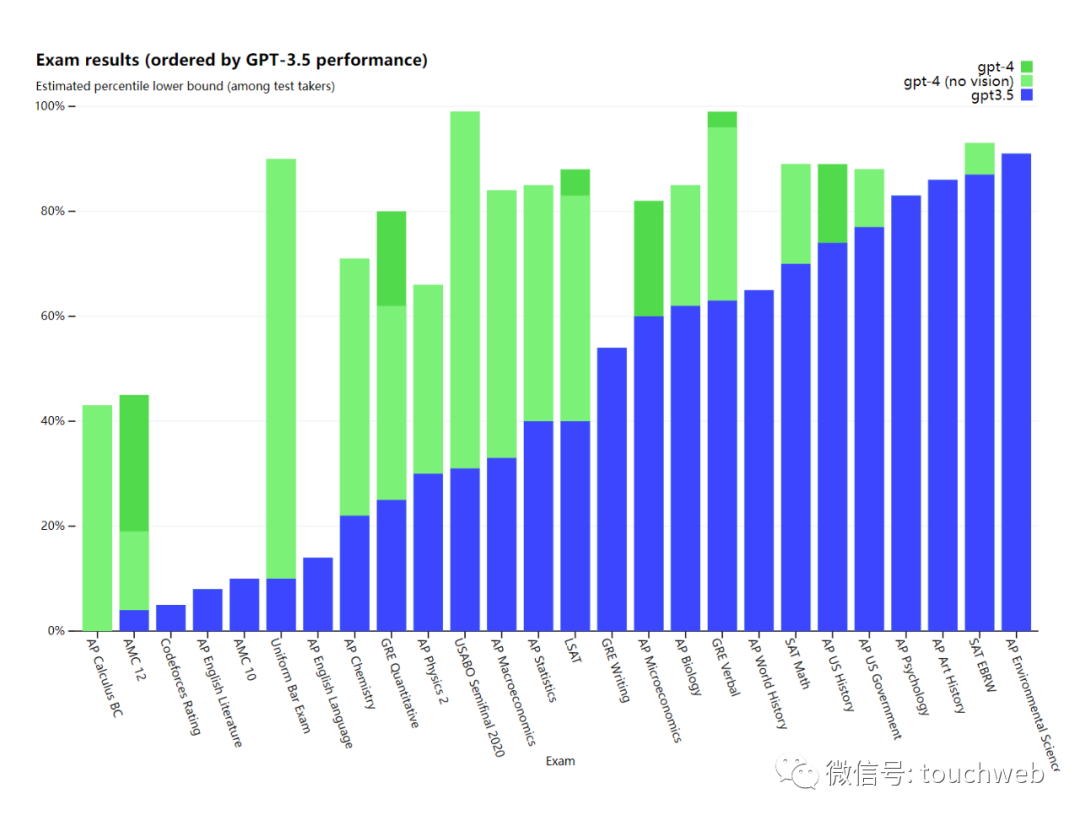The height and width of the screenshot is (821, 1080).
Task: Click the blue AMC 10 bar
Action: (245, 605)
